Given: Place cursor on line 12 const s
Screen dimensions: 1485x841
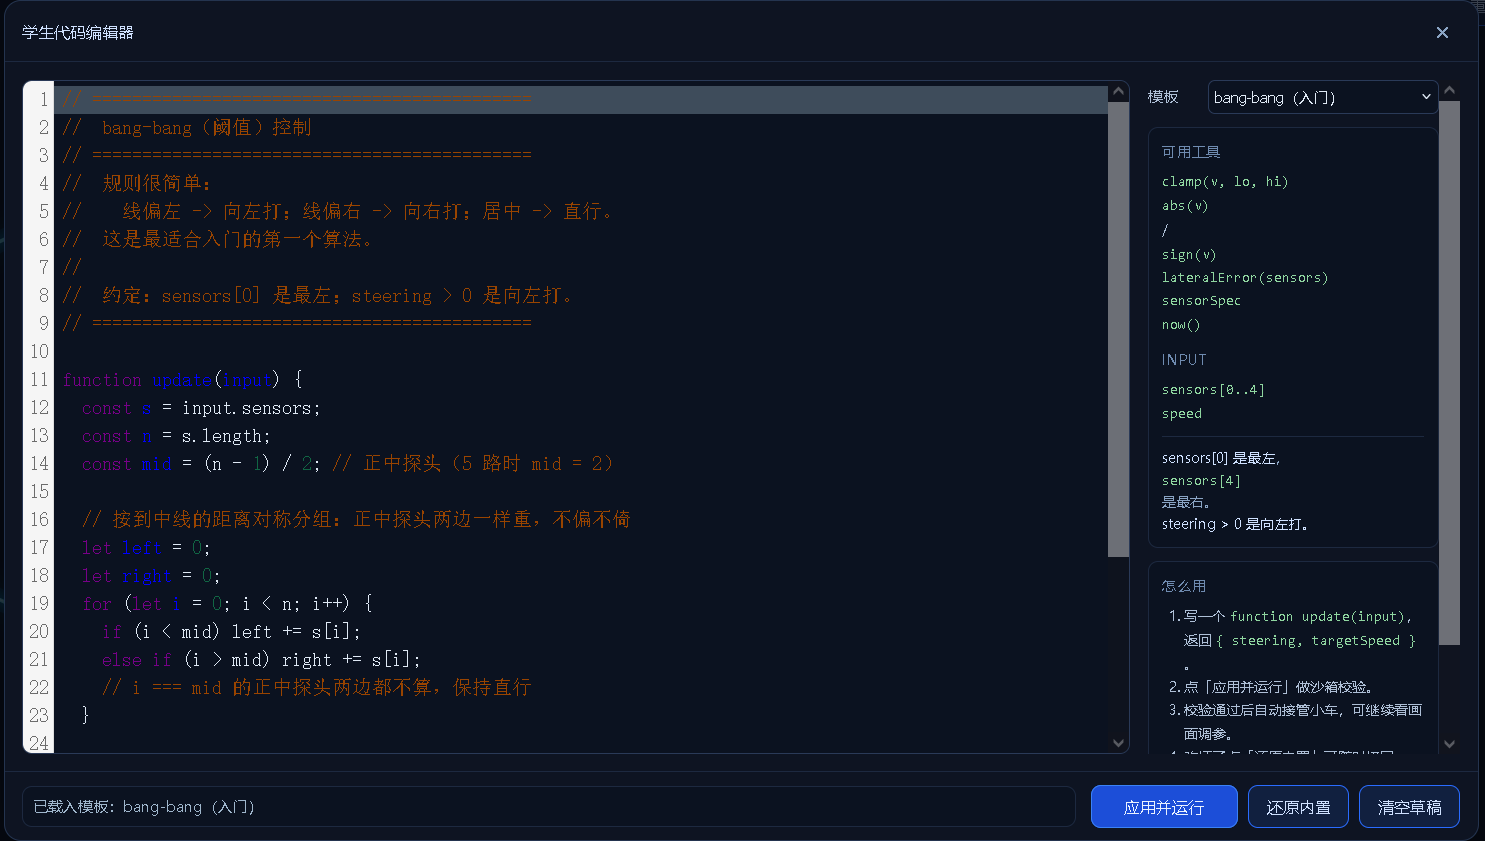Looking at the screenshot, I should tap(201, 408).
